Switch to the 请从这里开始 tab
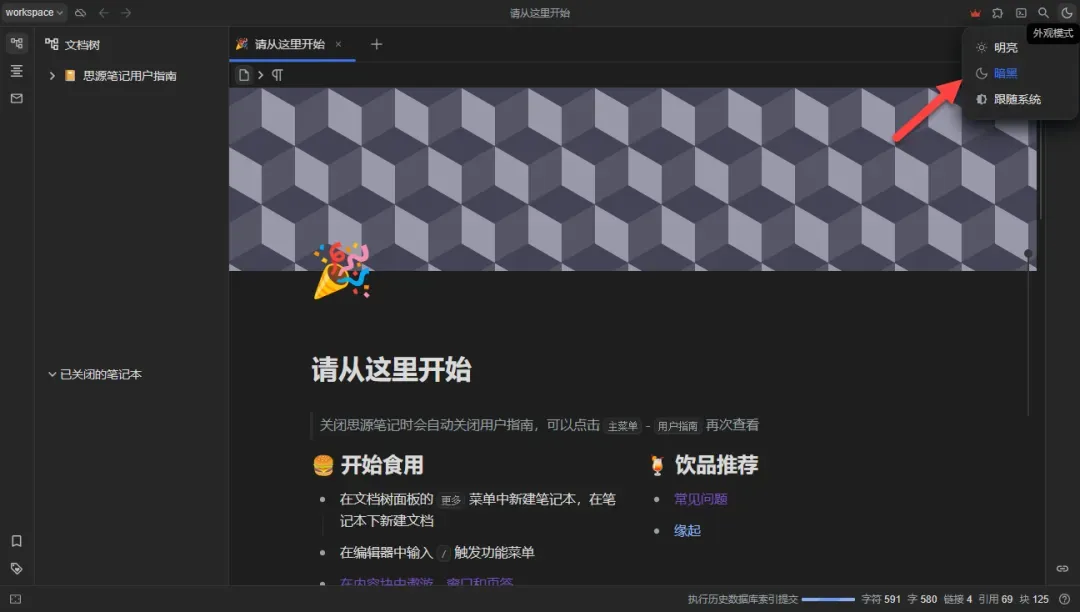Image resolution: width=1080 pixels, height=612 pixels. point(289,44)
